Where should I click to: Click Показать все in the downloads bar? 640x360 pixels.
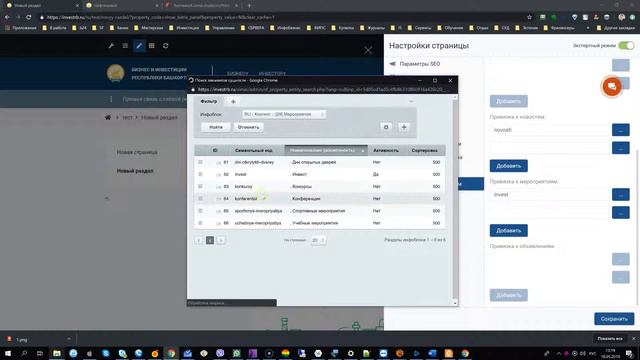tap(610, 339)
